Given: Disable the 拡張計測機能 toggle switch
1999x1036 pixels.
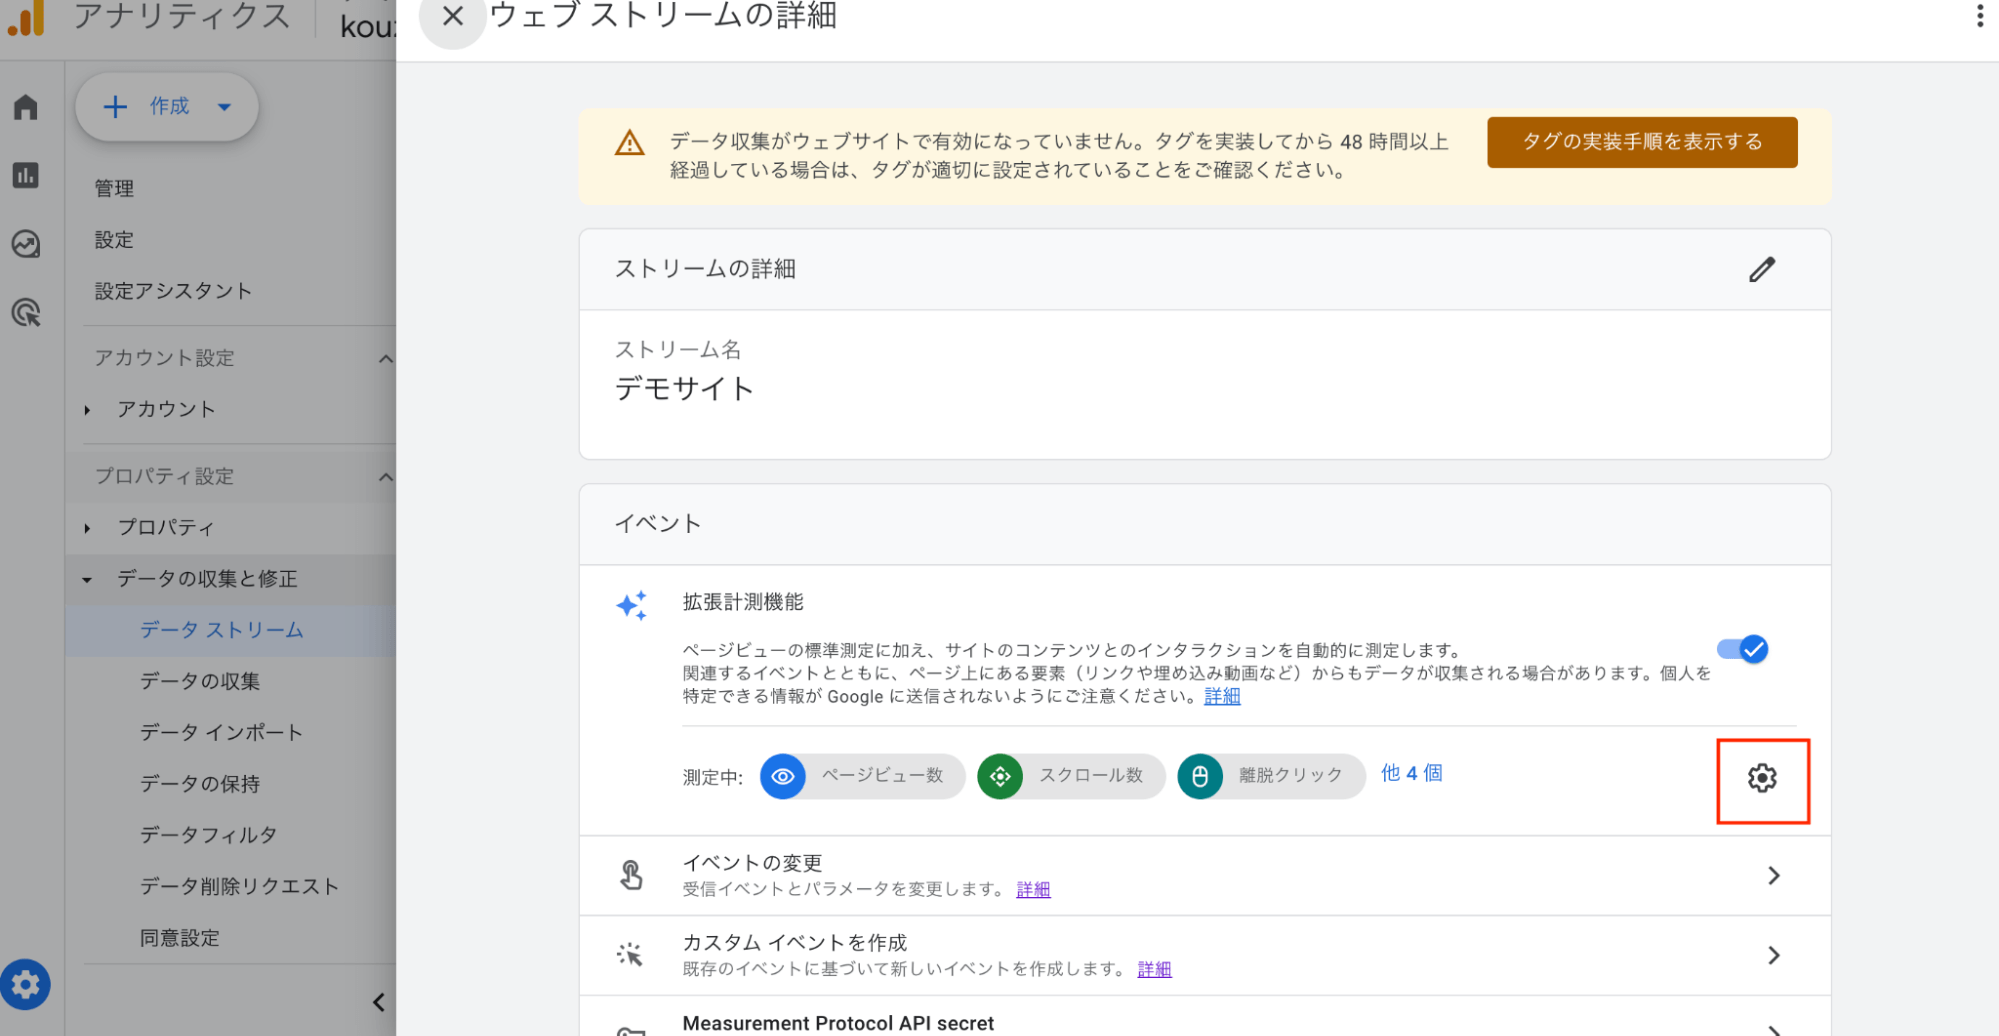Looking at the screenshot, I should click(1742, 649).
